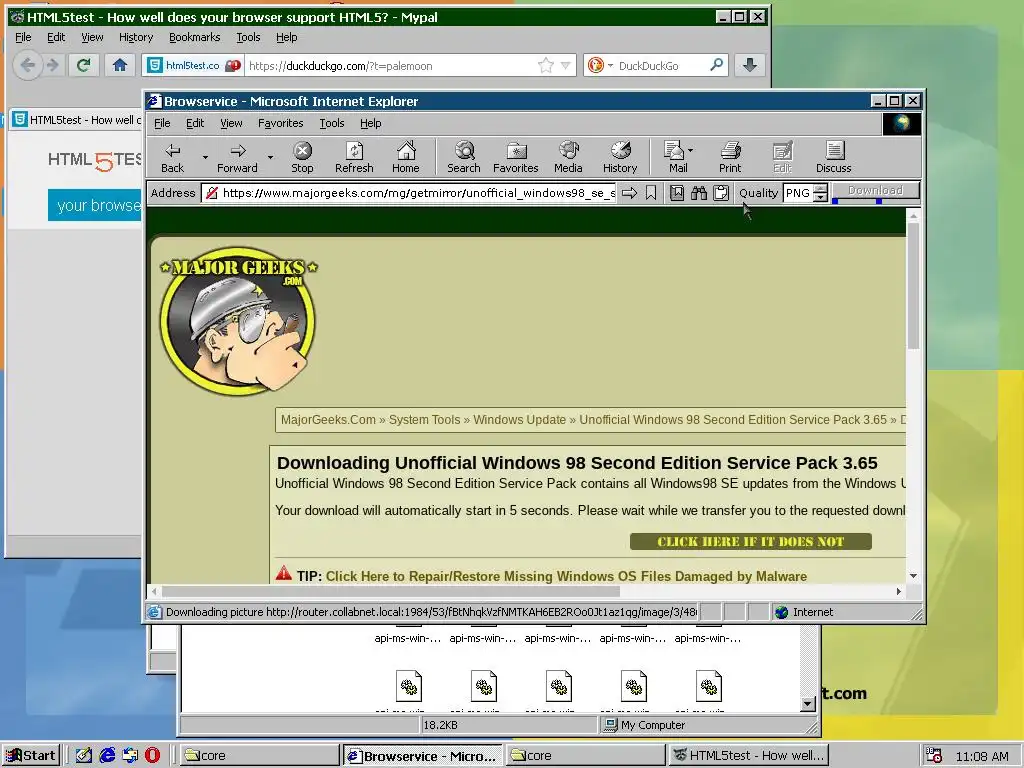Click the Go arrow beside address bar

(629, 193)
